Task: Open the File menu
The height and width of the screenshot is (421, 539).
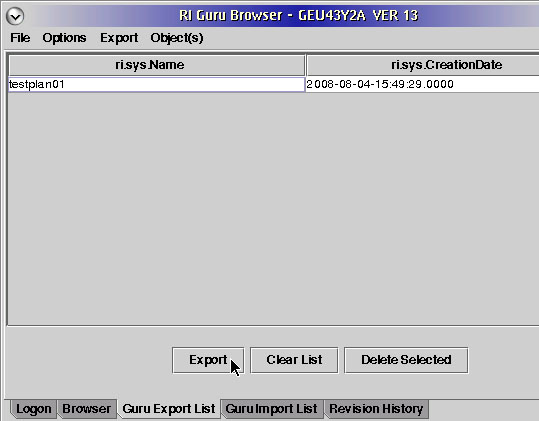Action: (20, 38)
